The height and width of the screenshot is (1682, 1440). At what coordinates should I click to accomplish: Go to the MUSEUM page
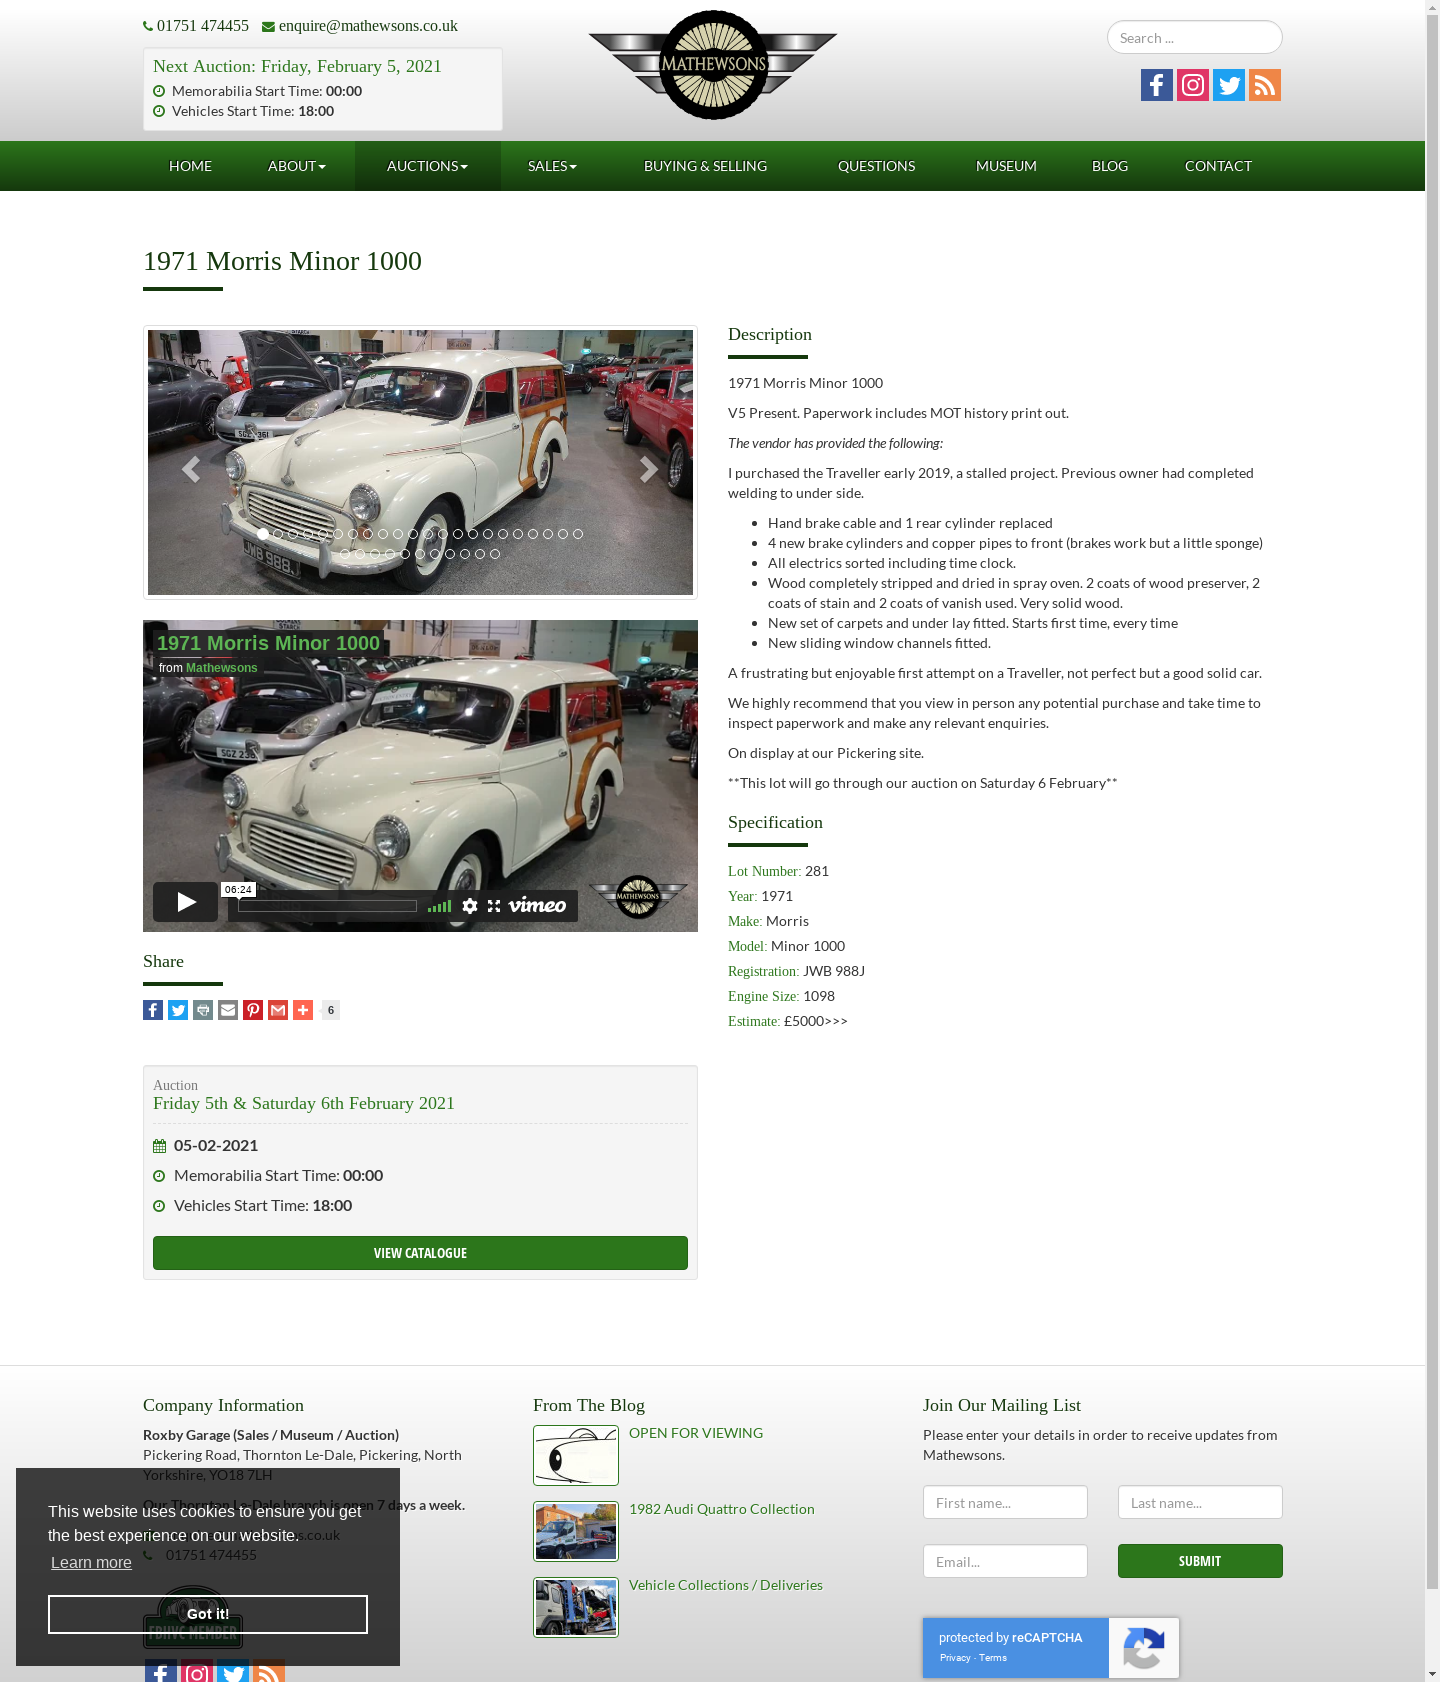[1006, 166]
